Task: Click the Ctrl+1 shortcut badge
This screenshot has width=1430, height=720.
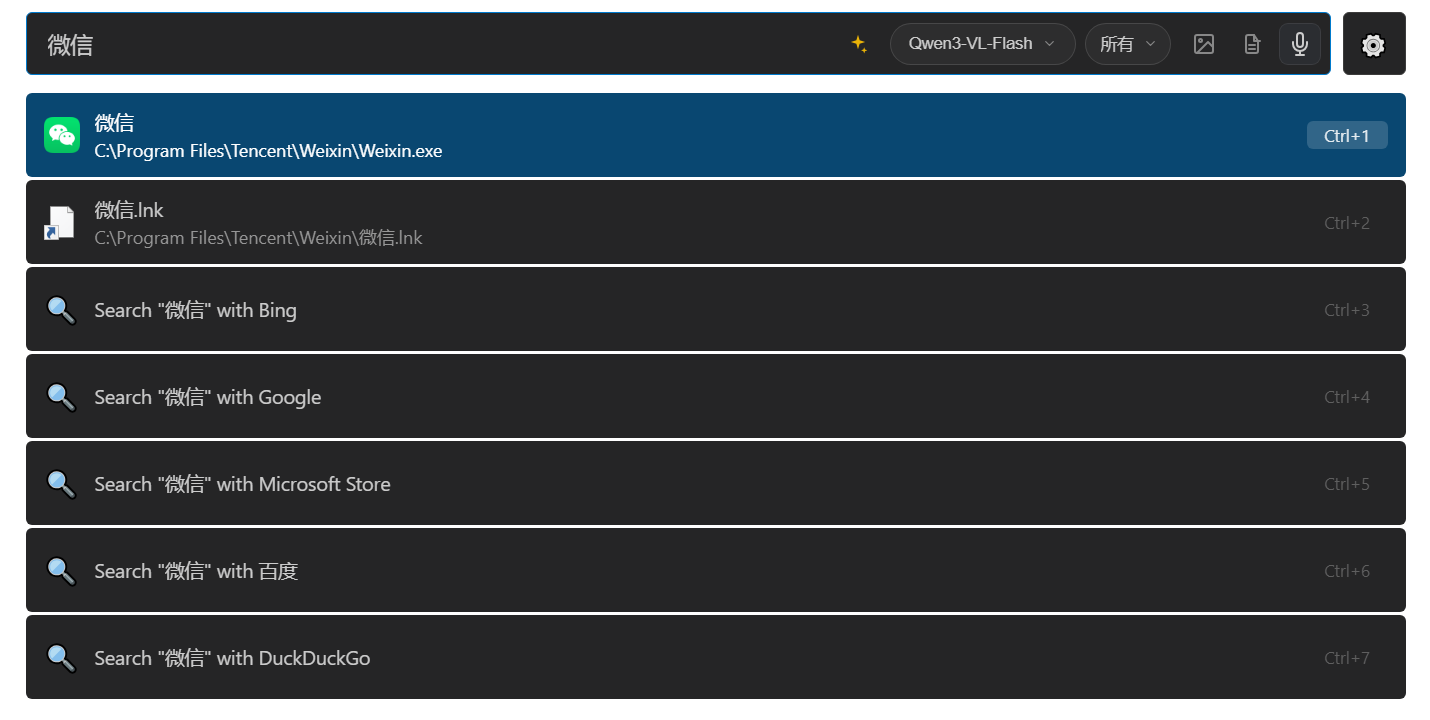Action: point(1347,135)
